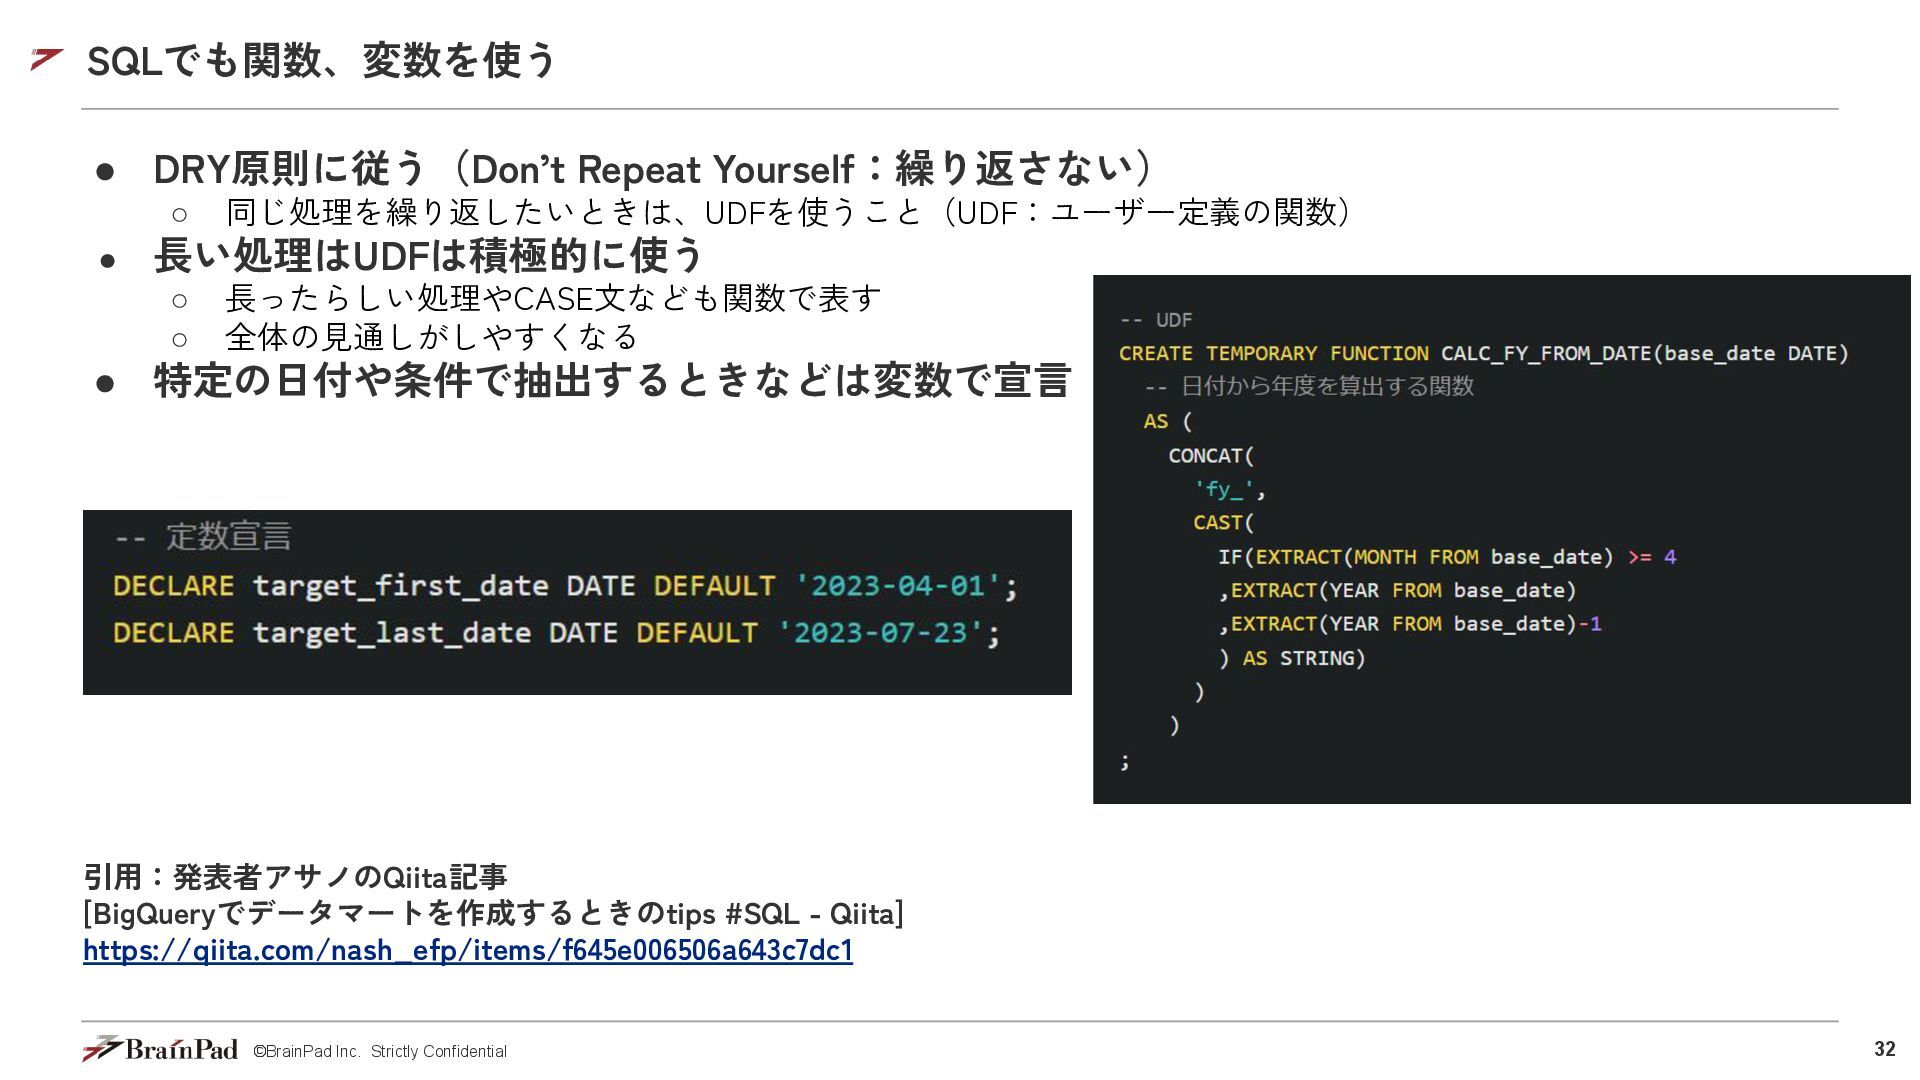Screen dimensions: 1920x1080
Task: Click the page number 32
Action: click(x=1884, y=1049)
